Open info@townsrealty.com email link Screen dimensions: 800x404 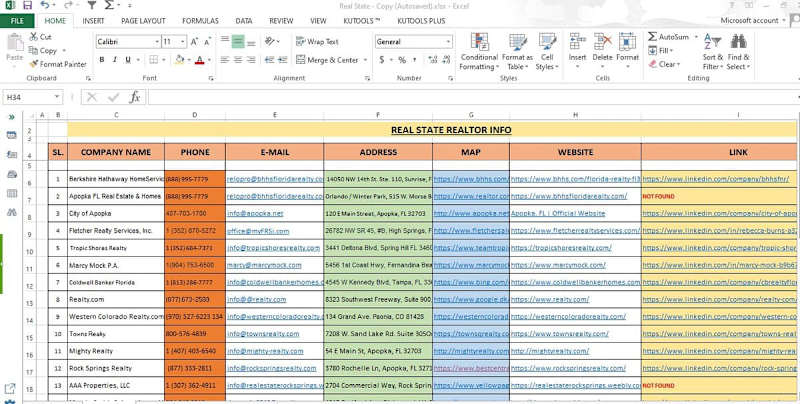pyautogui.click(x=263, y=334)
